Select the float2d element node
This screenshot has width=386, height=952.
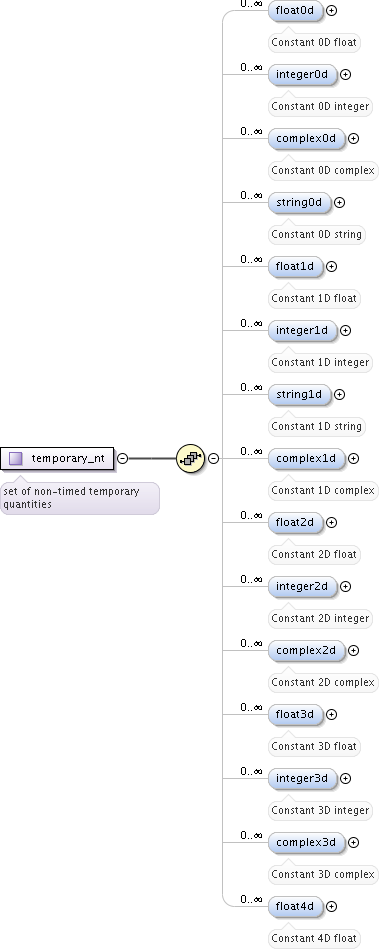296,522
